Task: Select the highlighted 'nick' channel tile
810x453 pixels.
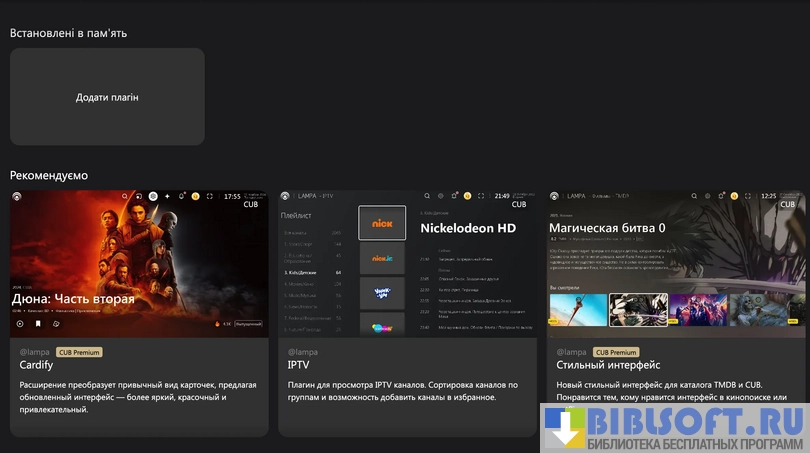Action: [382, 223]
